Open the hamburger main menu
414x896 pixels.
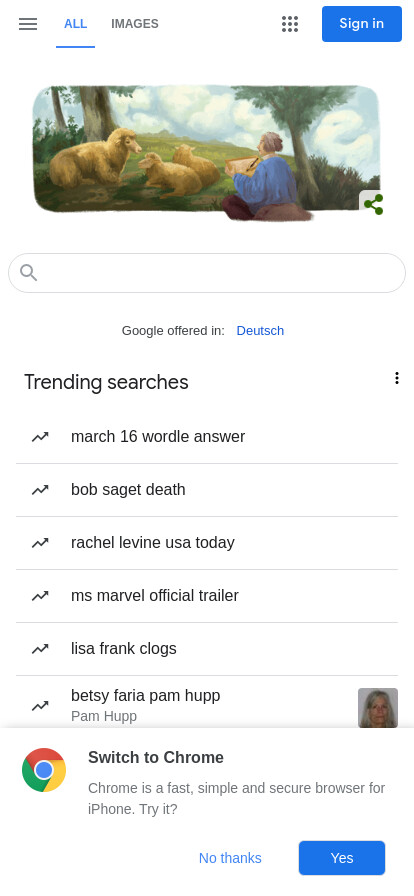click(x=27, y=24)
